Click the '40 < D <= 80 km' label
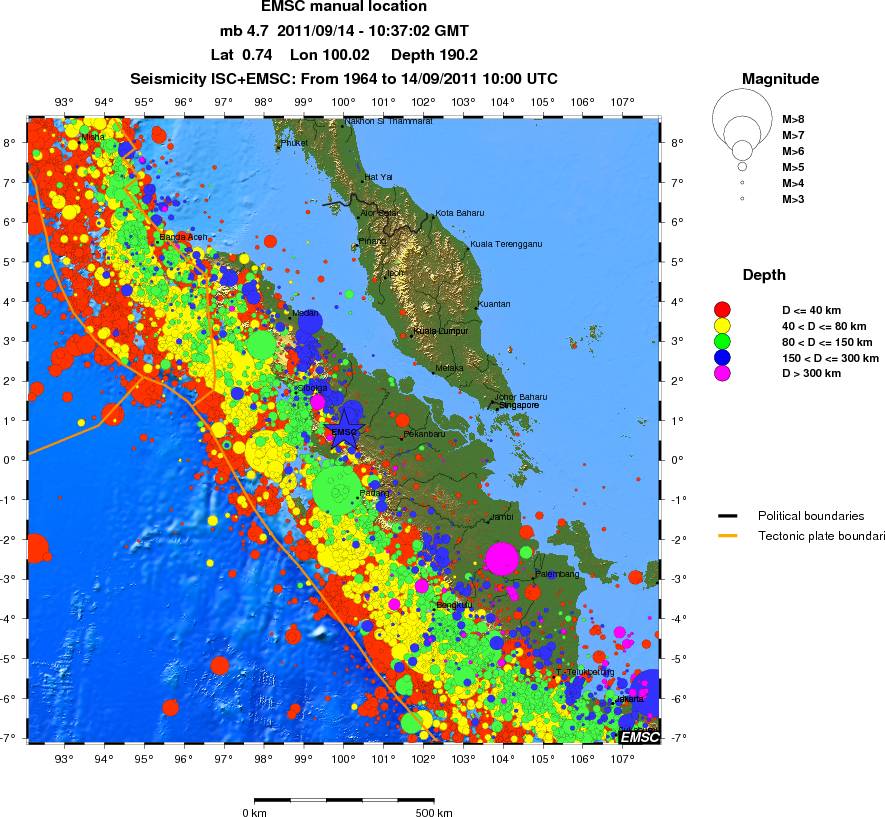The image size is (885, 817). point(824,326)
